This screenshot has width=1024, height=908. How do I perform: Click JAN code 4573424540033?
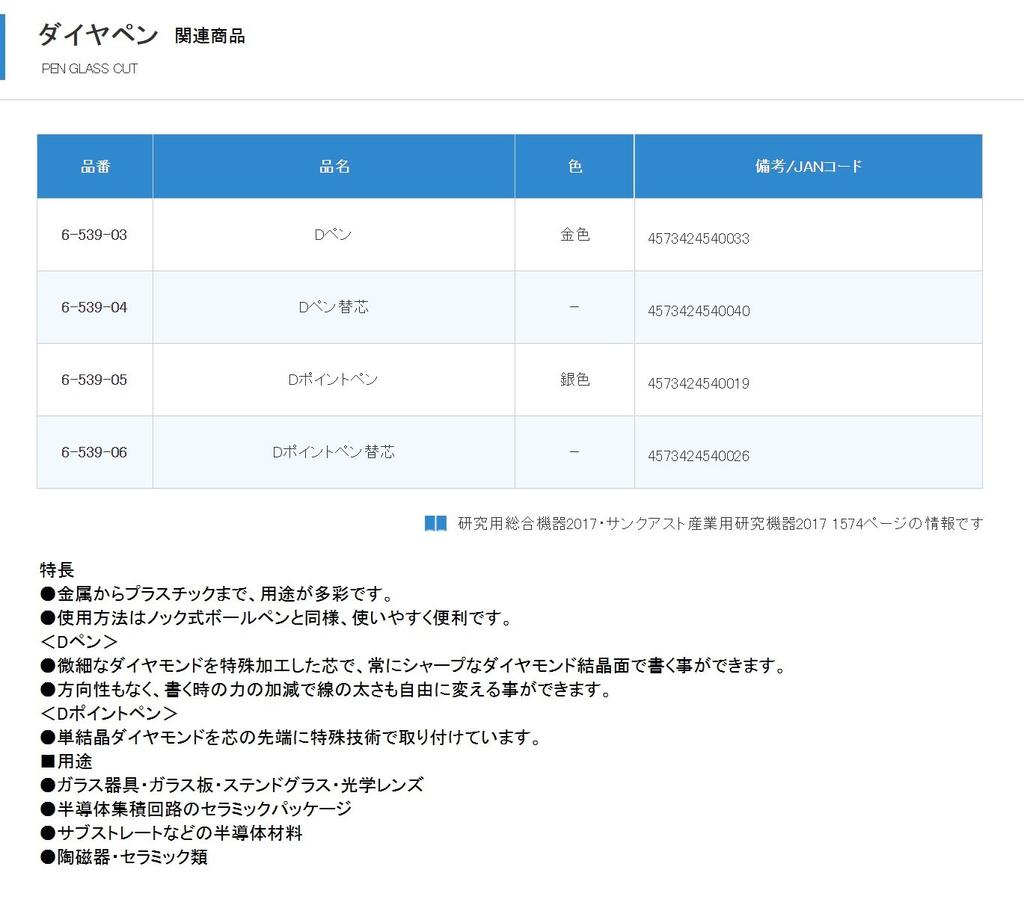[698, 239]
